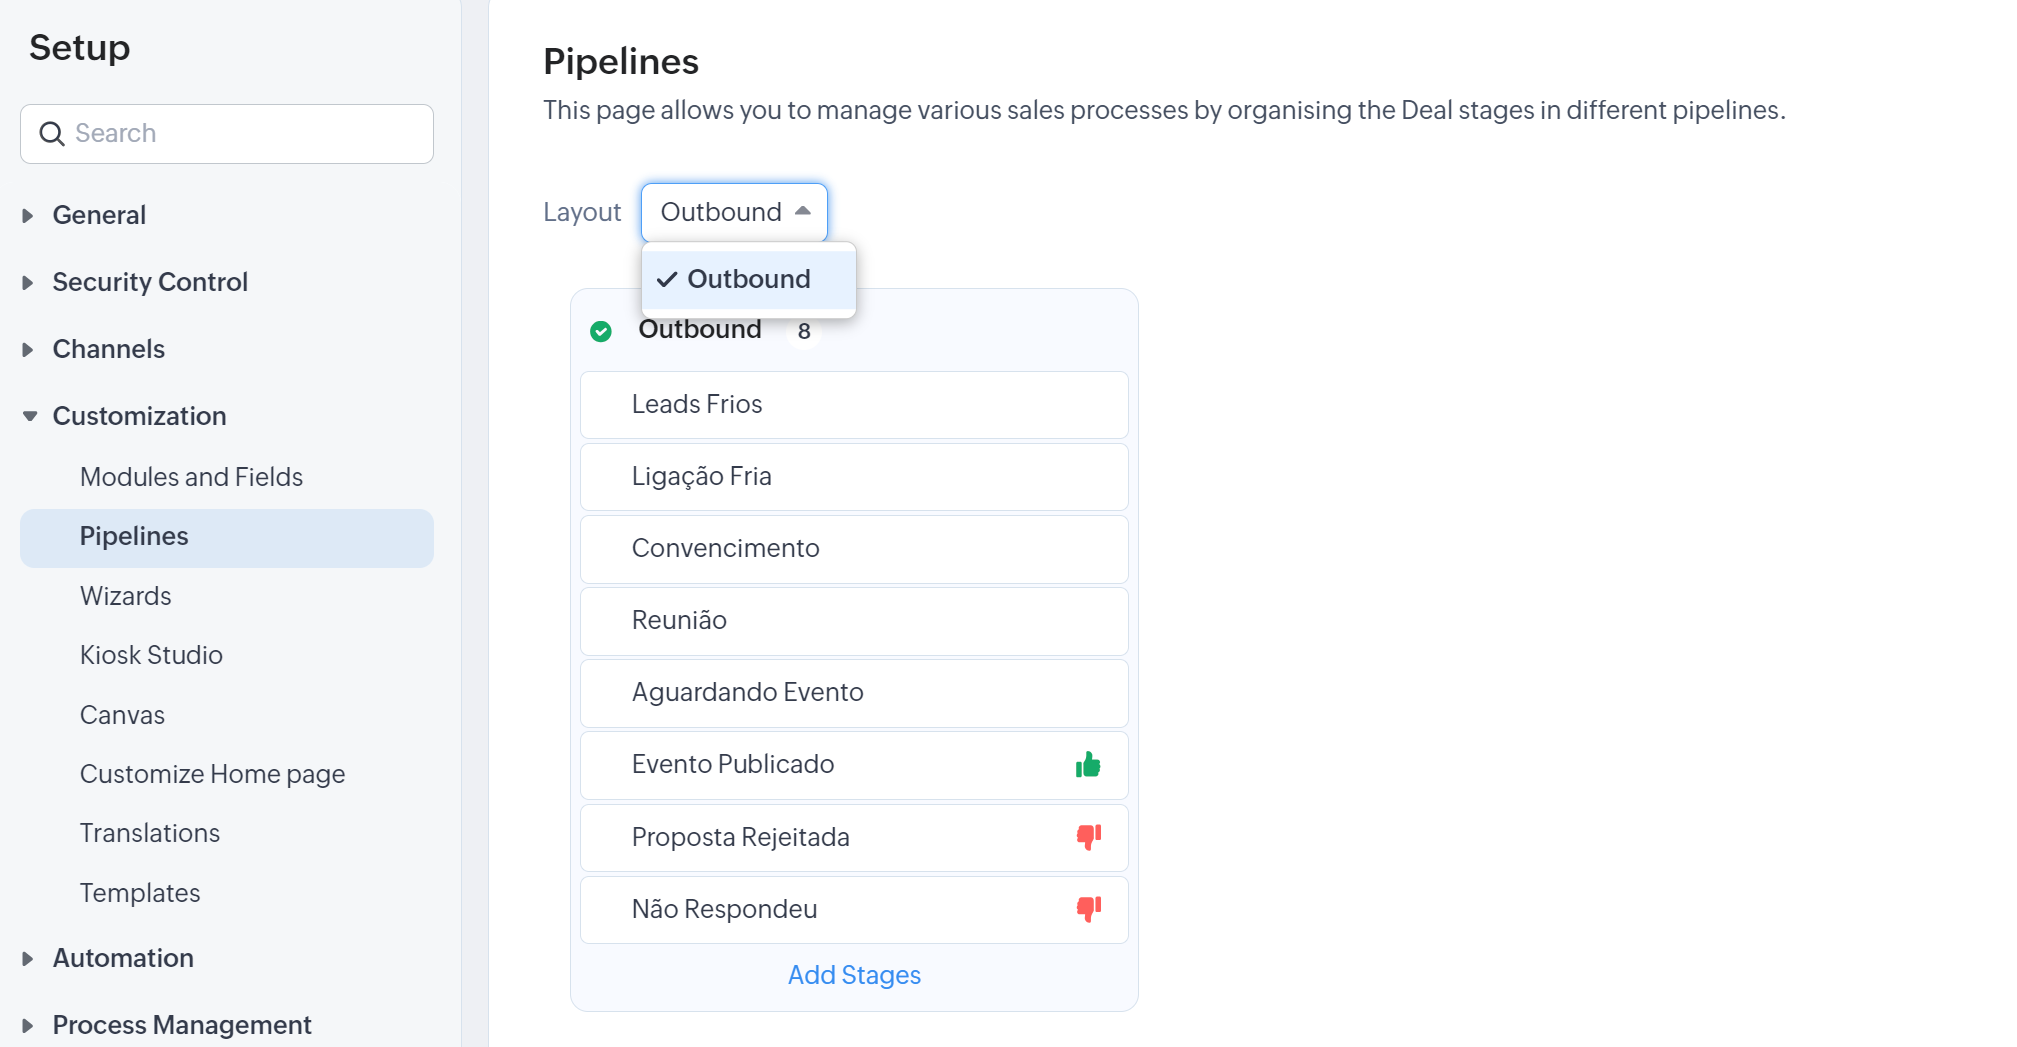
Task: Select the Pipelines item in the sidebar
Action: (x=134, y=537)
